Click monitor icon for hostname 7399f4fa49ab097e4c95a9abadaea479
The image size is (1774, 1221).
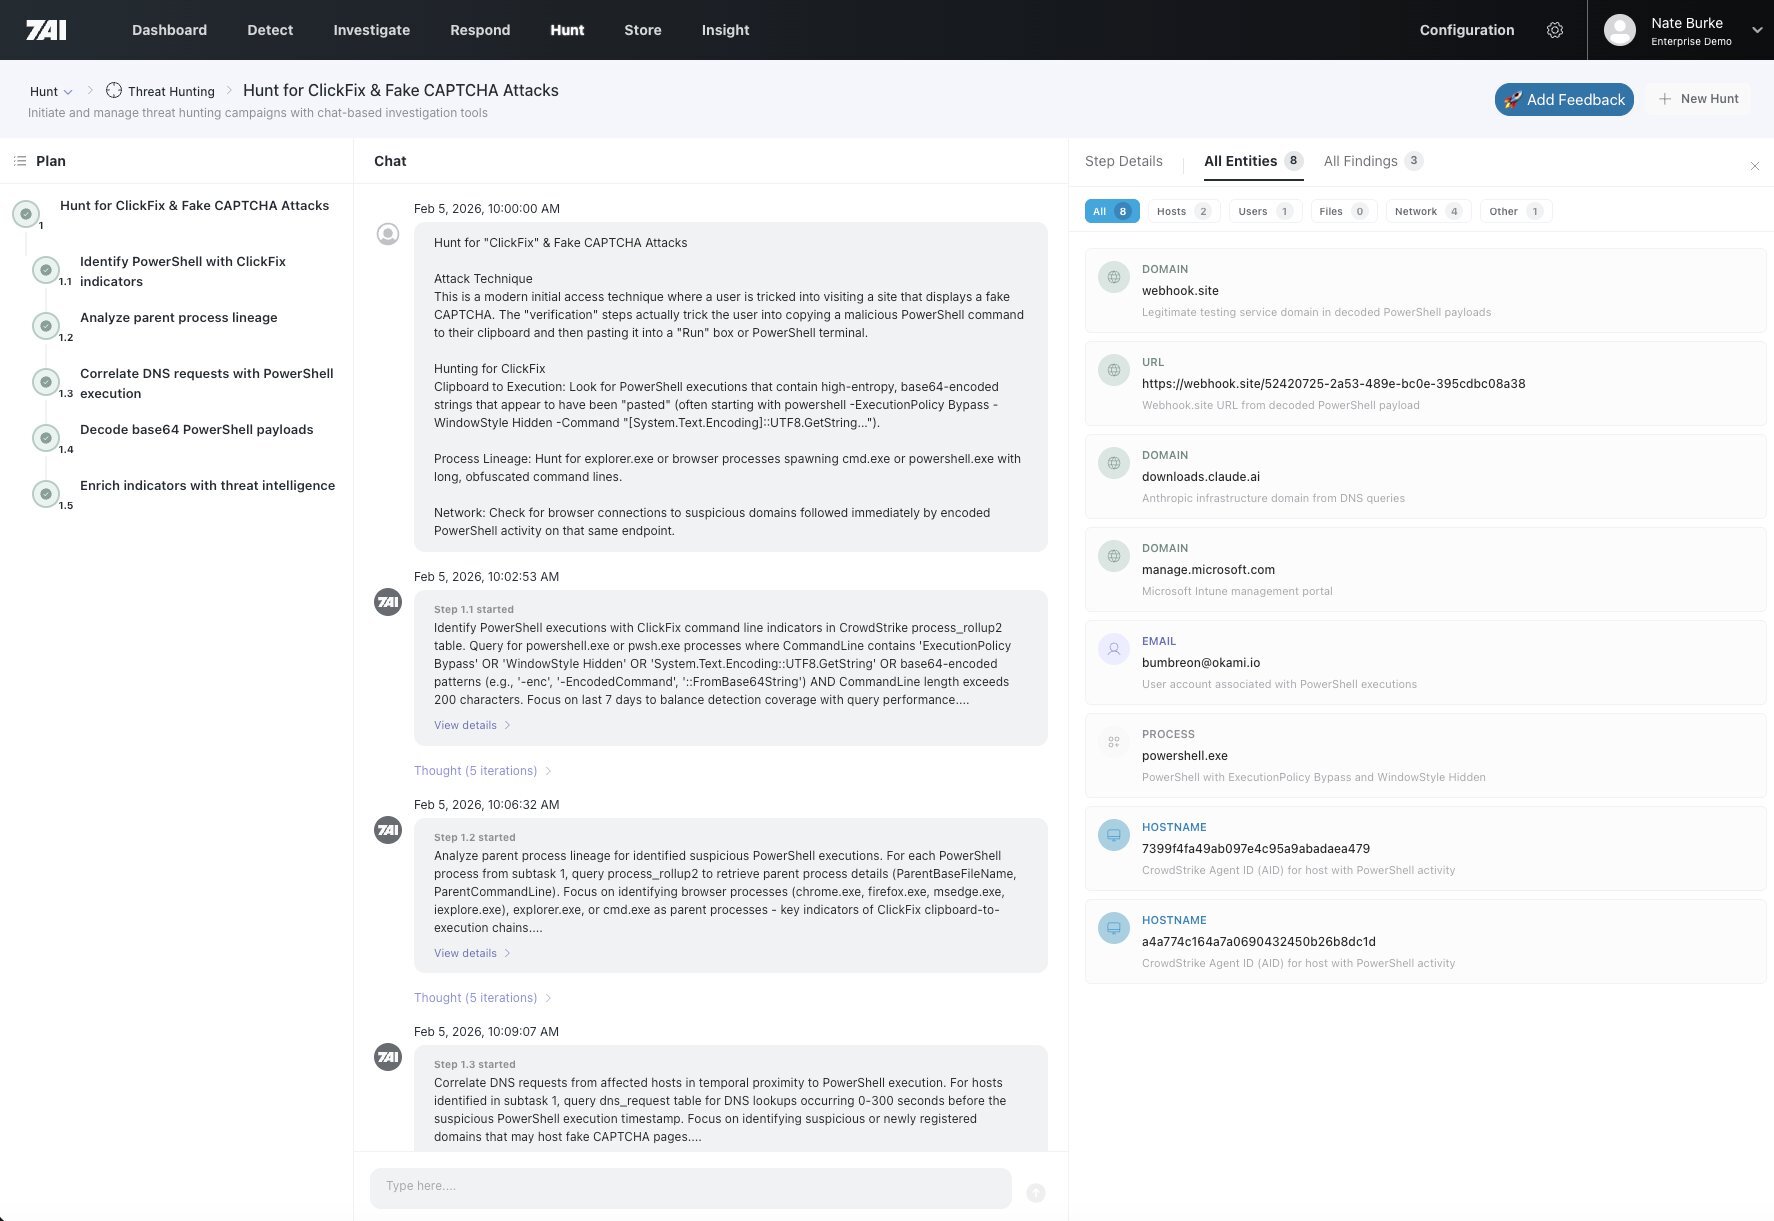tap(1113, 835)
